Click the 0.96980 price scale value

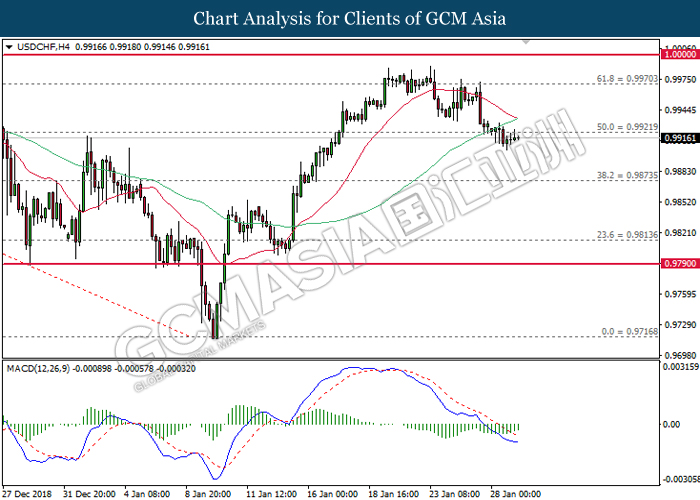point(680,355)
